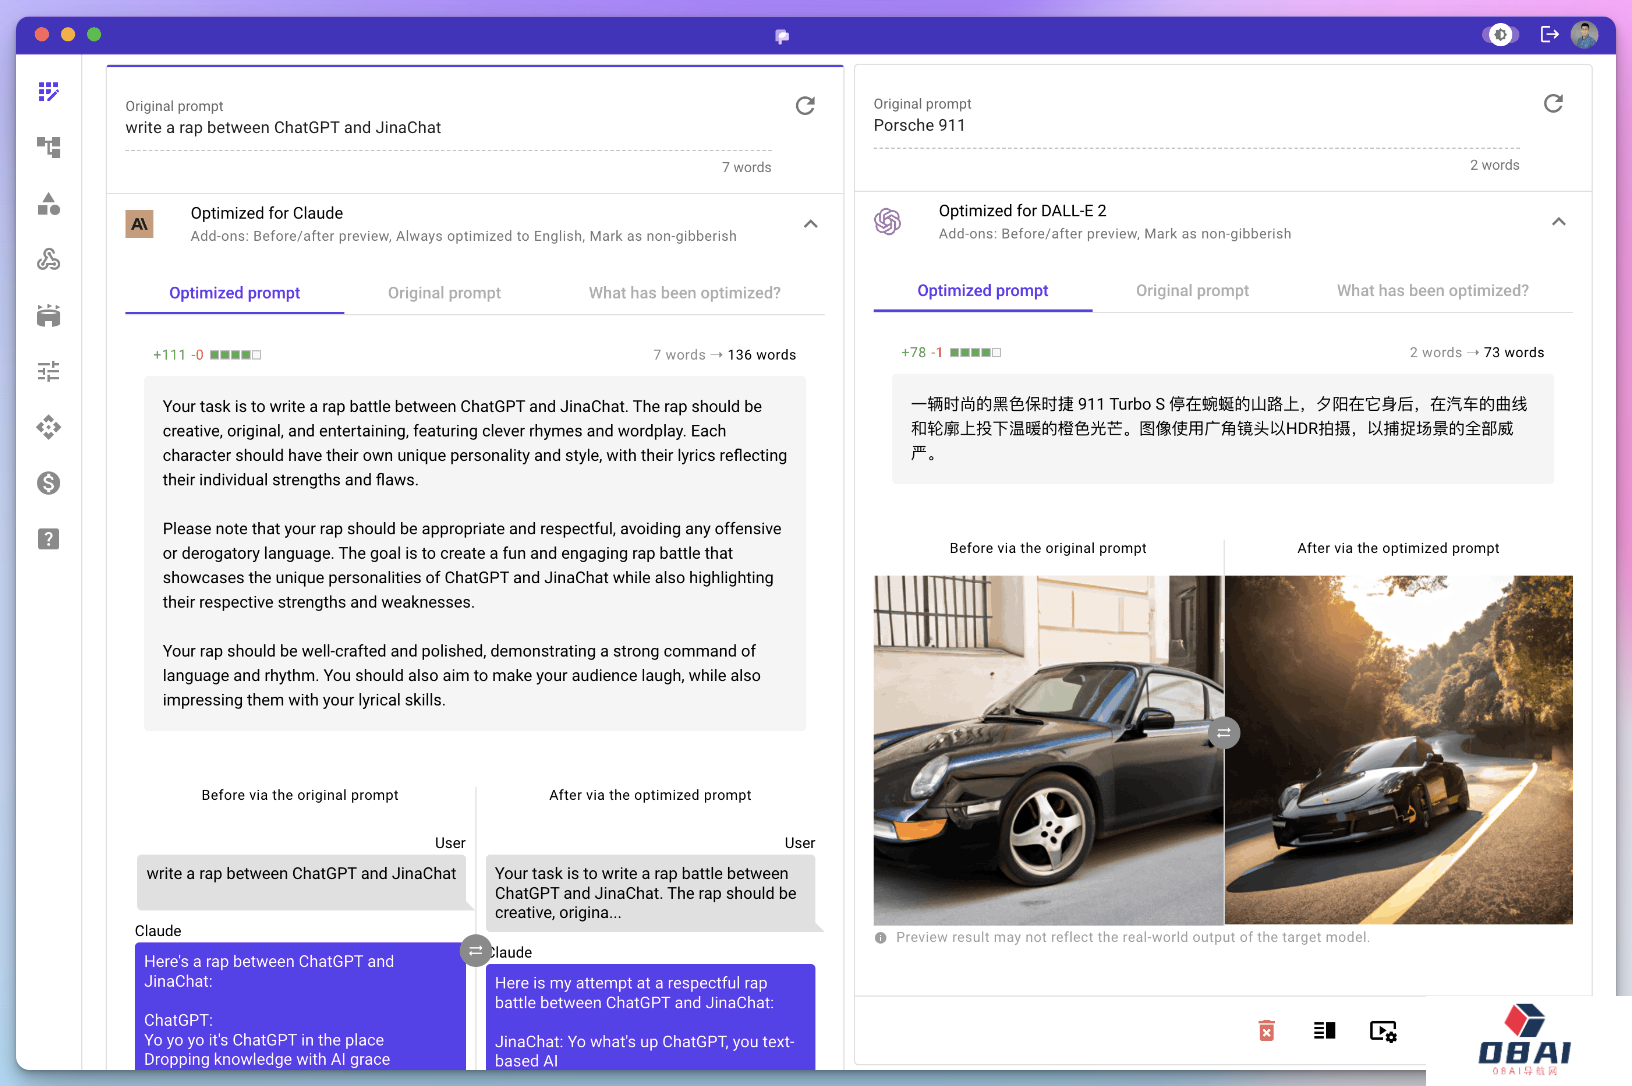Screen dimensions: 1632x1086
Task: Click the red trash delete icon
Action: [1266, 1030]
